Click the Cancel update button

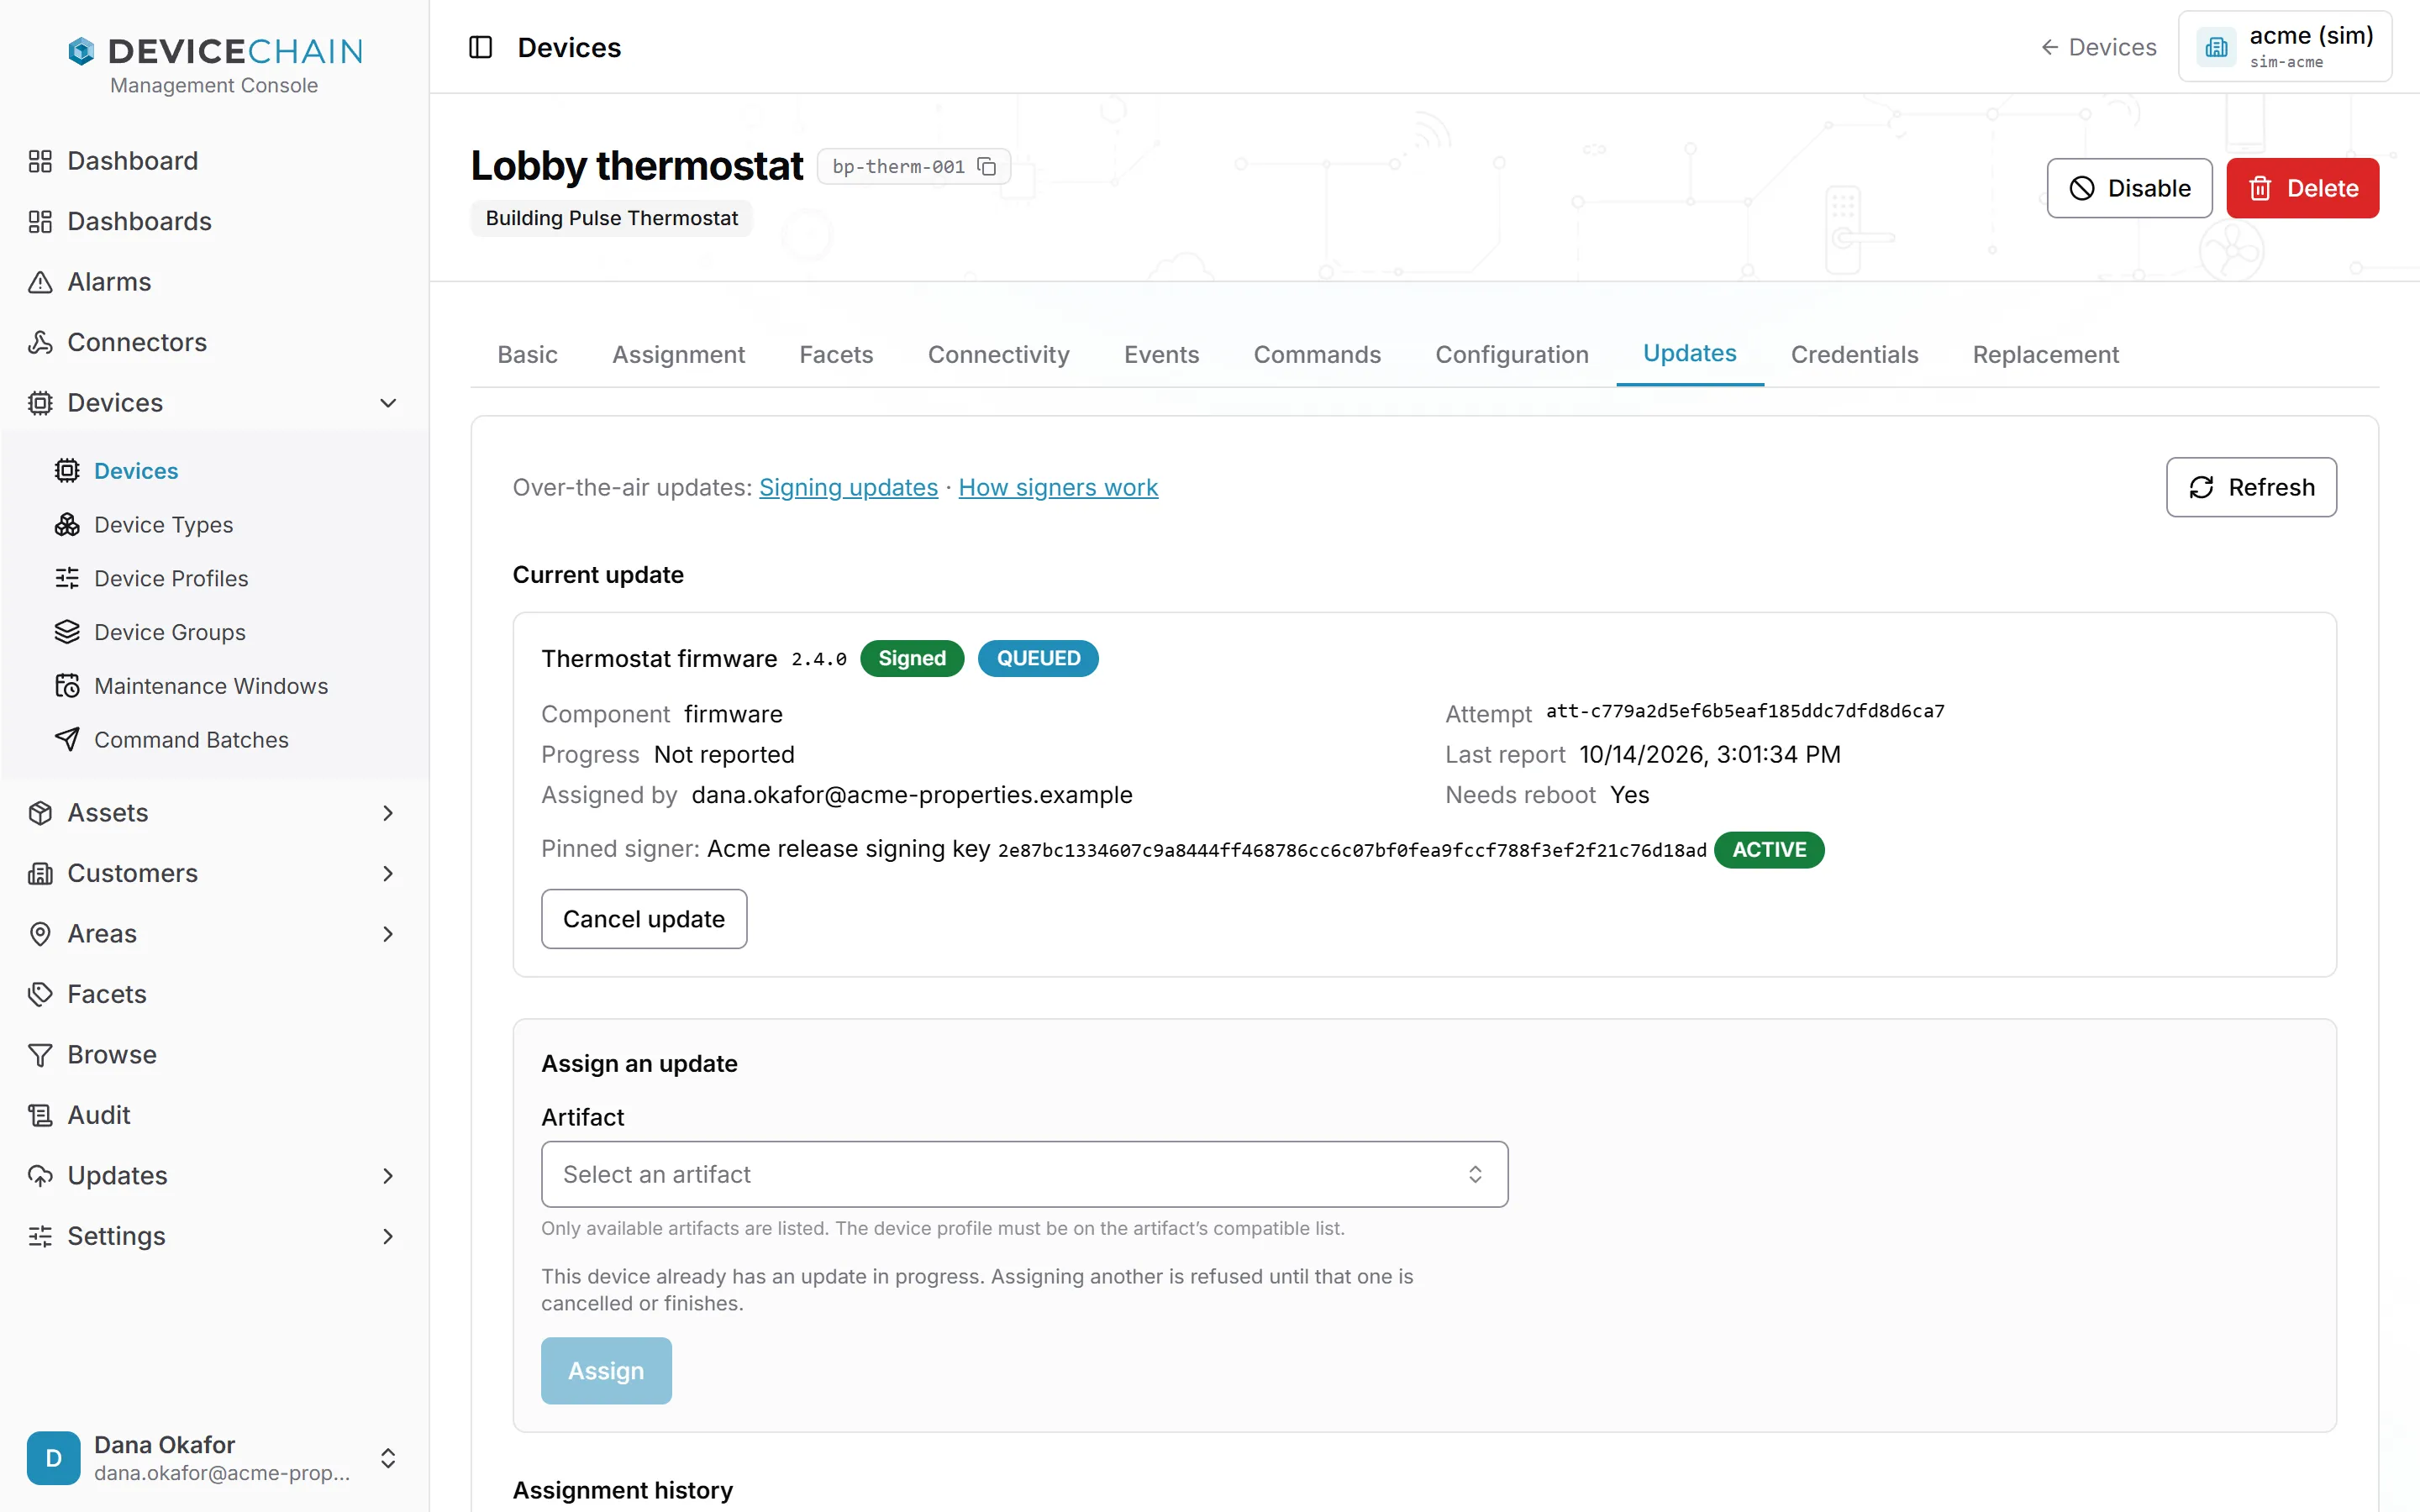click(644, 919)
